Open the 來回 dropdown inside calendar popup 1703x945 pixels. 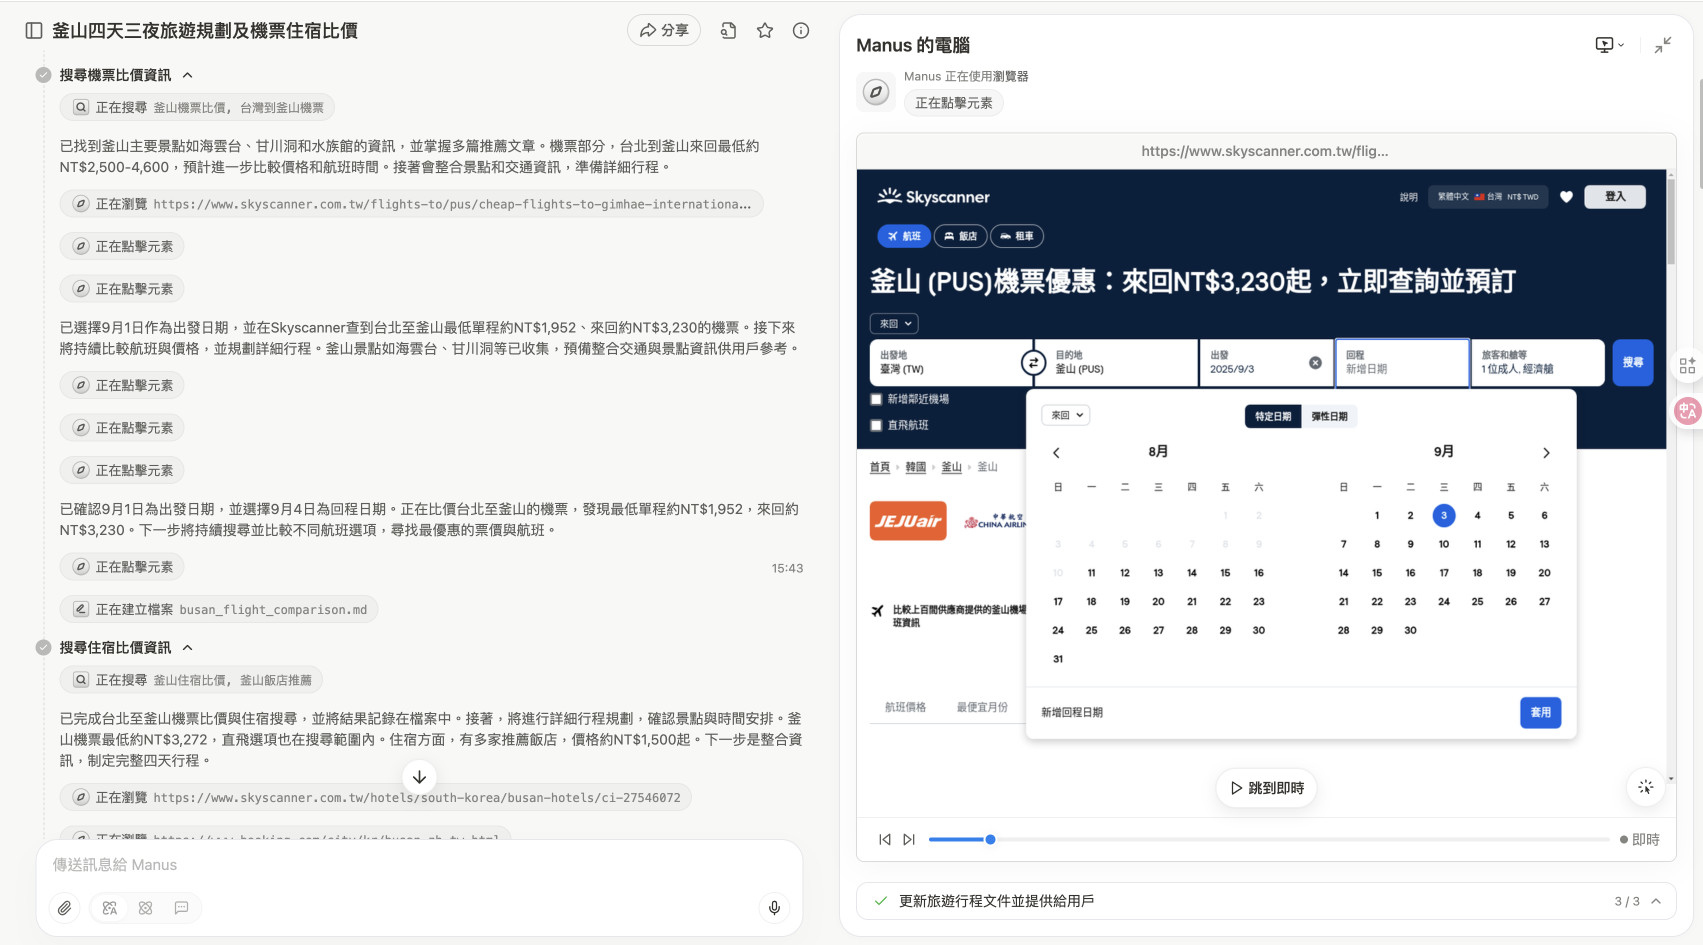tap(1066, 415)
